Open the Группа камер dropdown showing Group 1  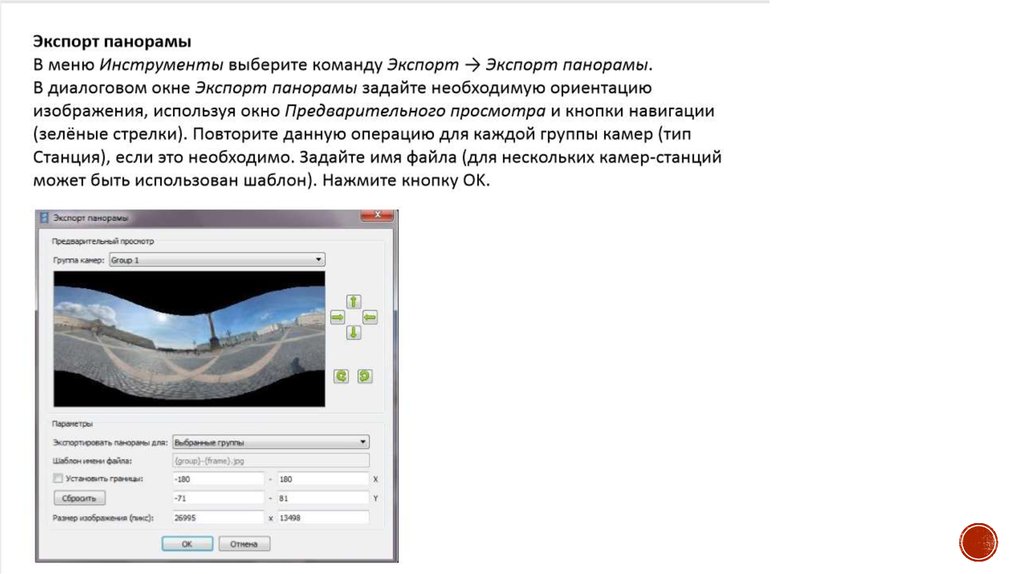tap(216, 260)
